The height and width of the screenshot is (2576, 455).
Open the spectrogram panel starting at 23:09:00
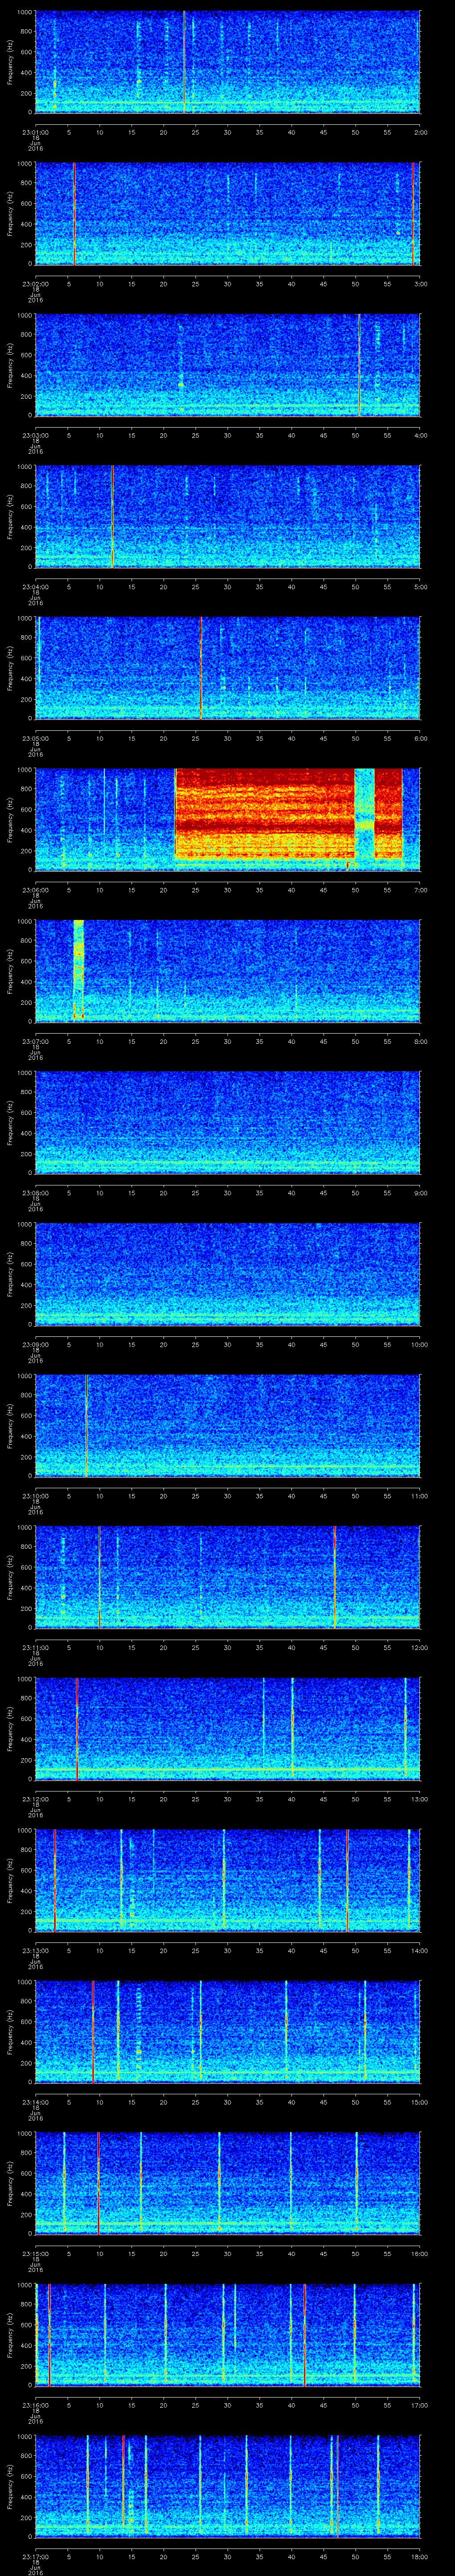tap(227, 1274)
